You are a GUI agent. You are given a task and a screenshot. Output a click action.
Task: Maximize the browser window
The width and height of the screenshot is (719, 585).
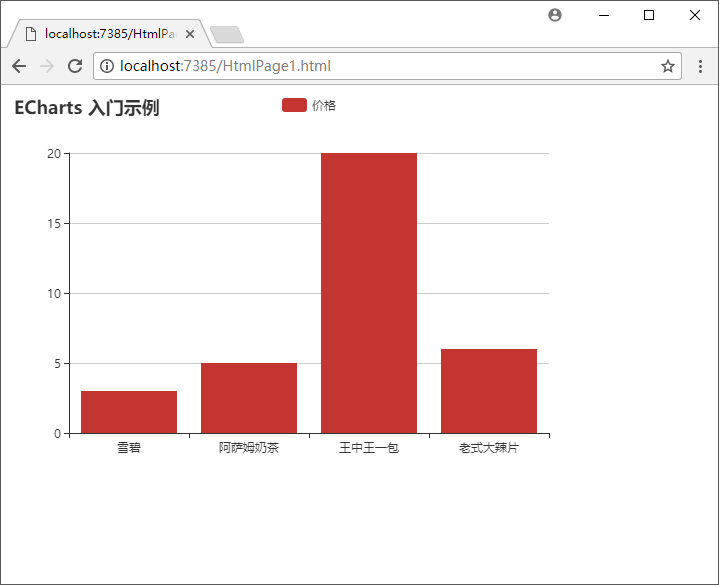point(649,15)
